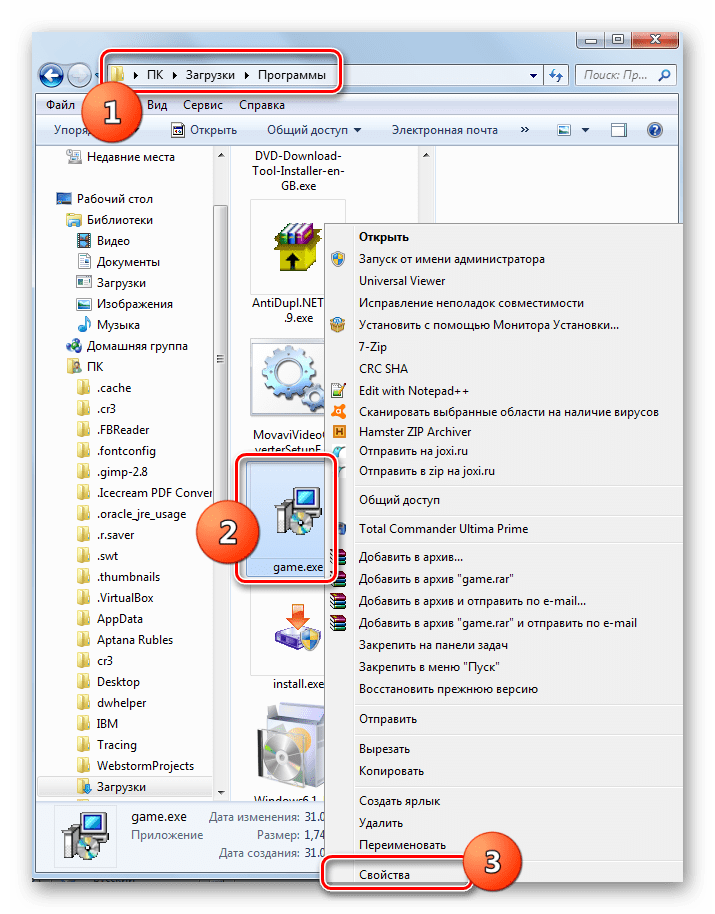
Task: Click the change view icon in toolbar
Action: point(564,130)
